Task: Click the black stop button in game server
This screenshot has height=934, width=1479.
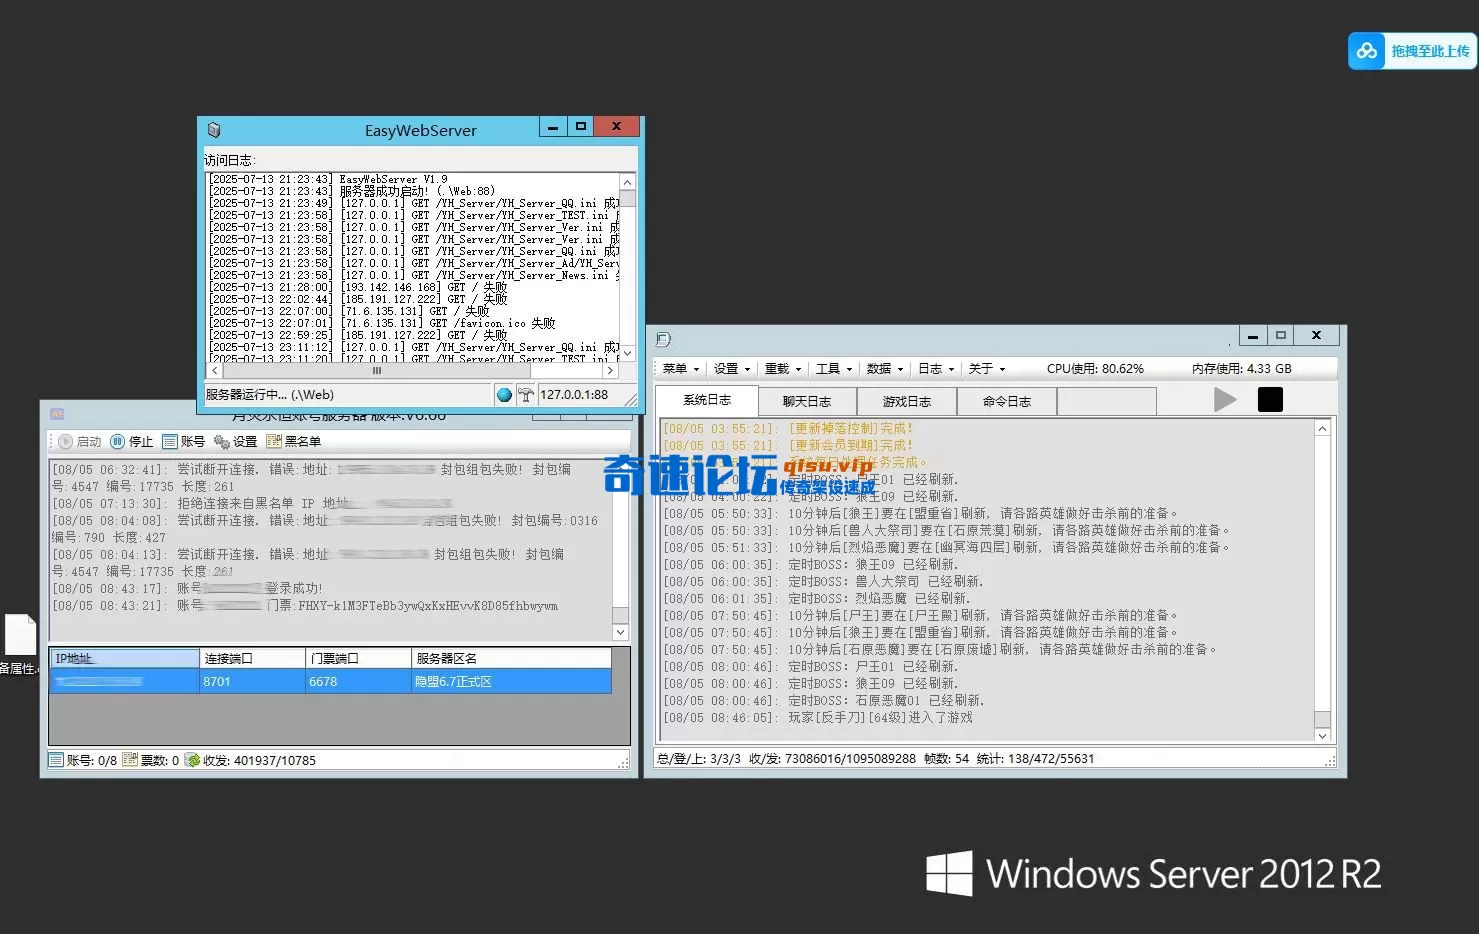Action: [x=1270, y=400]
